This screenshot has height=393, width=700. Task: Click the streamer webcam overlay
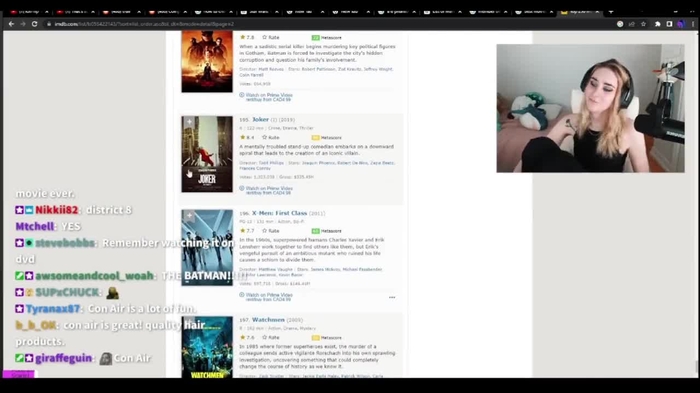(x=590, y=108)
